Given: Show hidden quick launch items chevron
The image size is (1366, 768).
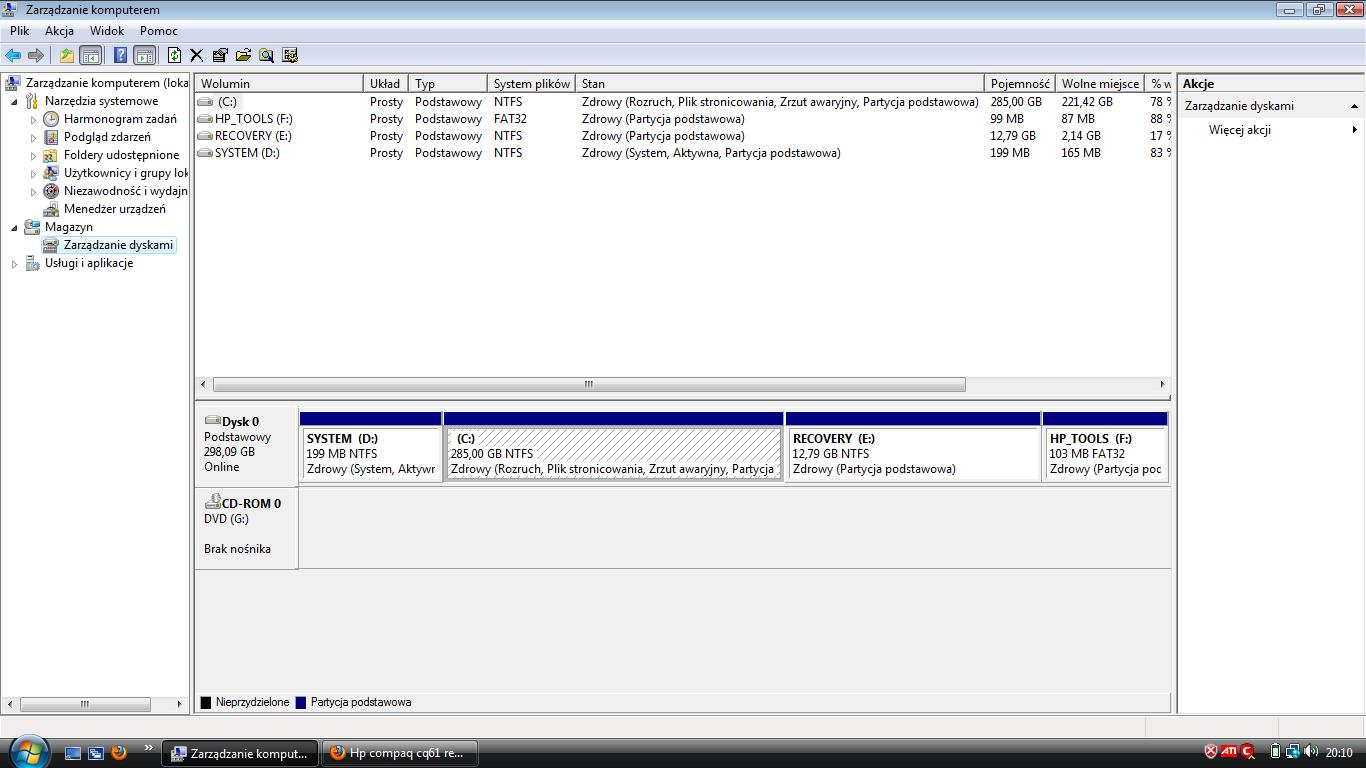Looking at the screenshot, I should (x=149, y=747).
